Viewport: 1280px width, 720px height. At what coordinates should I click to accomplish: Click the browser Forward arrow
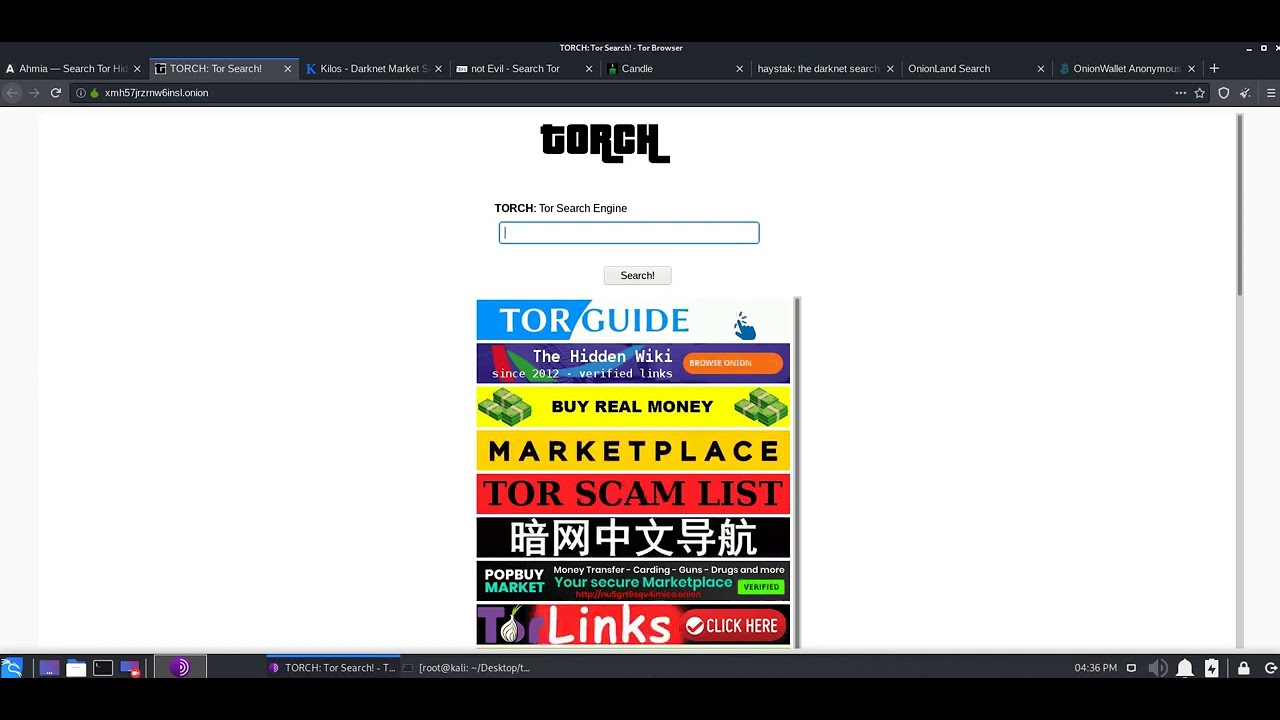coord(34,93)
